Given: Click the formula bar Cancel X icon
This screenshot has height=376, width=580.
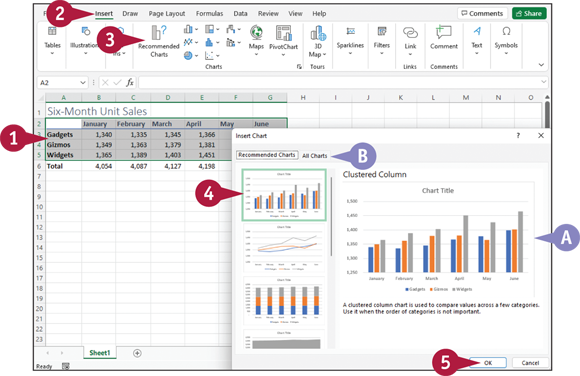Looking at the screenshot, I should pyautogui.click(x=105, y=83).
